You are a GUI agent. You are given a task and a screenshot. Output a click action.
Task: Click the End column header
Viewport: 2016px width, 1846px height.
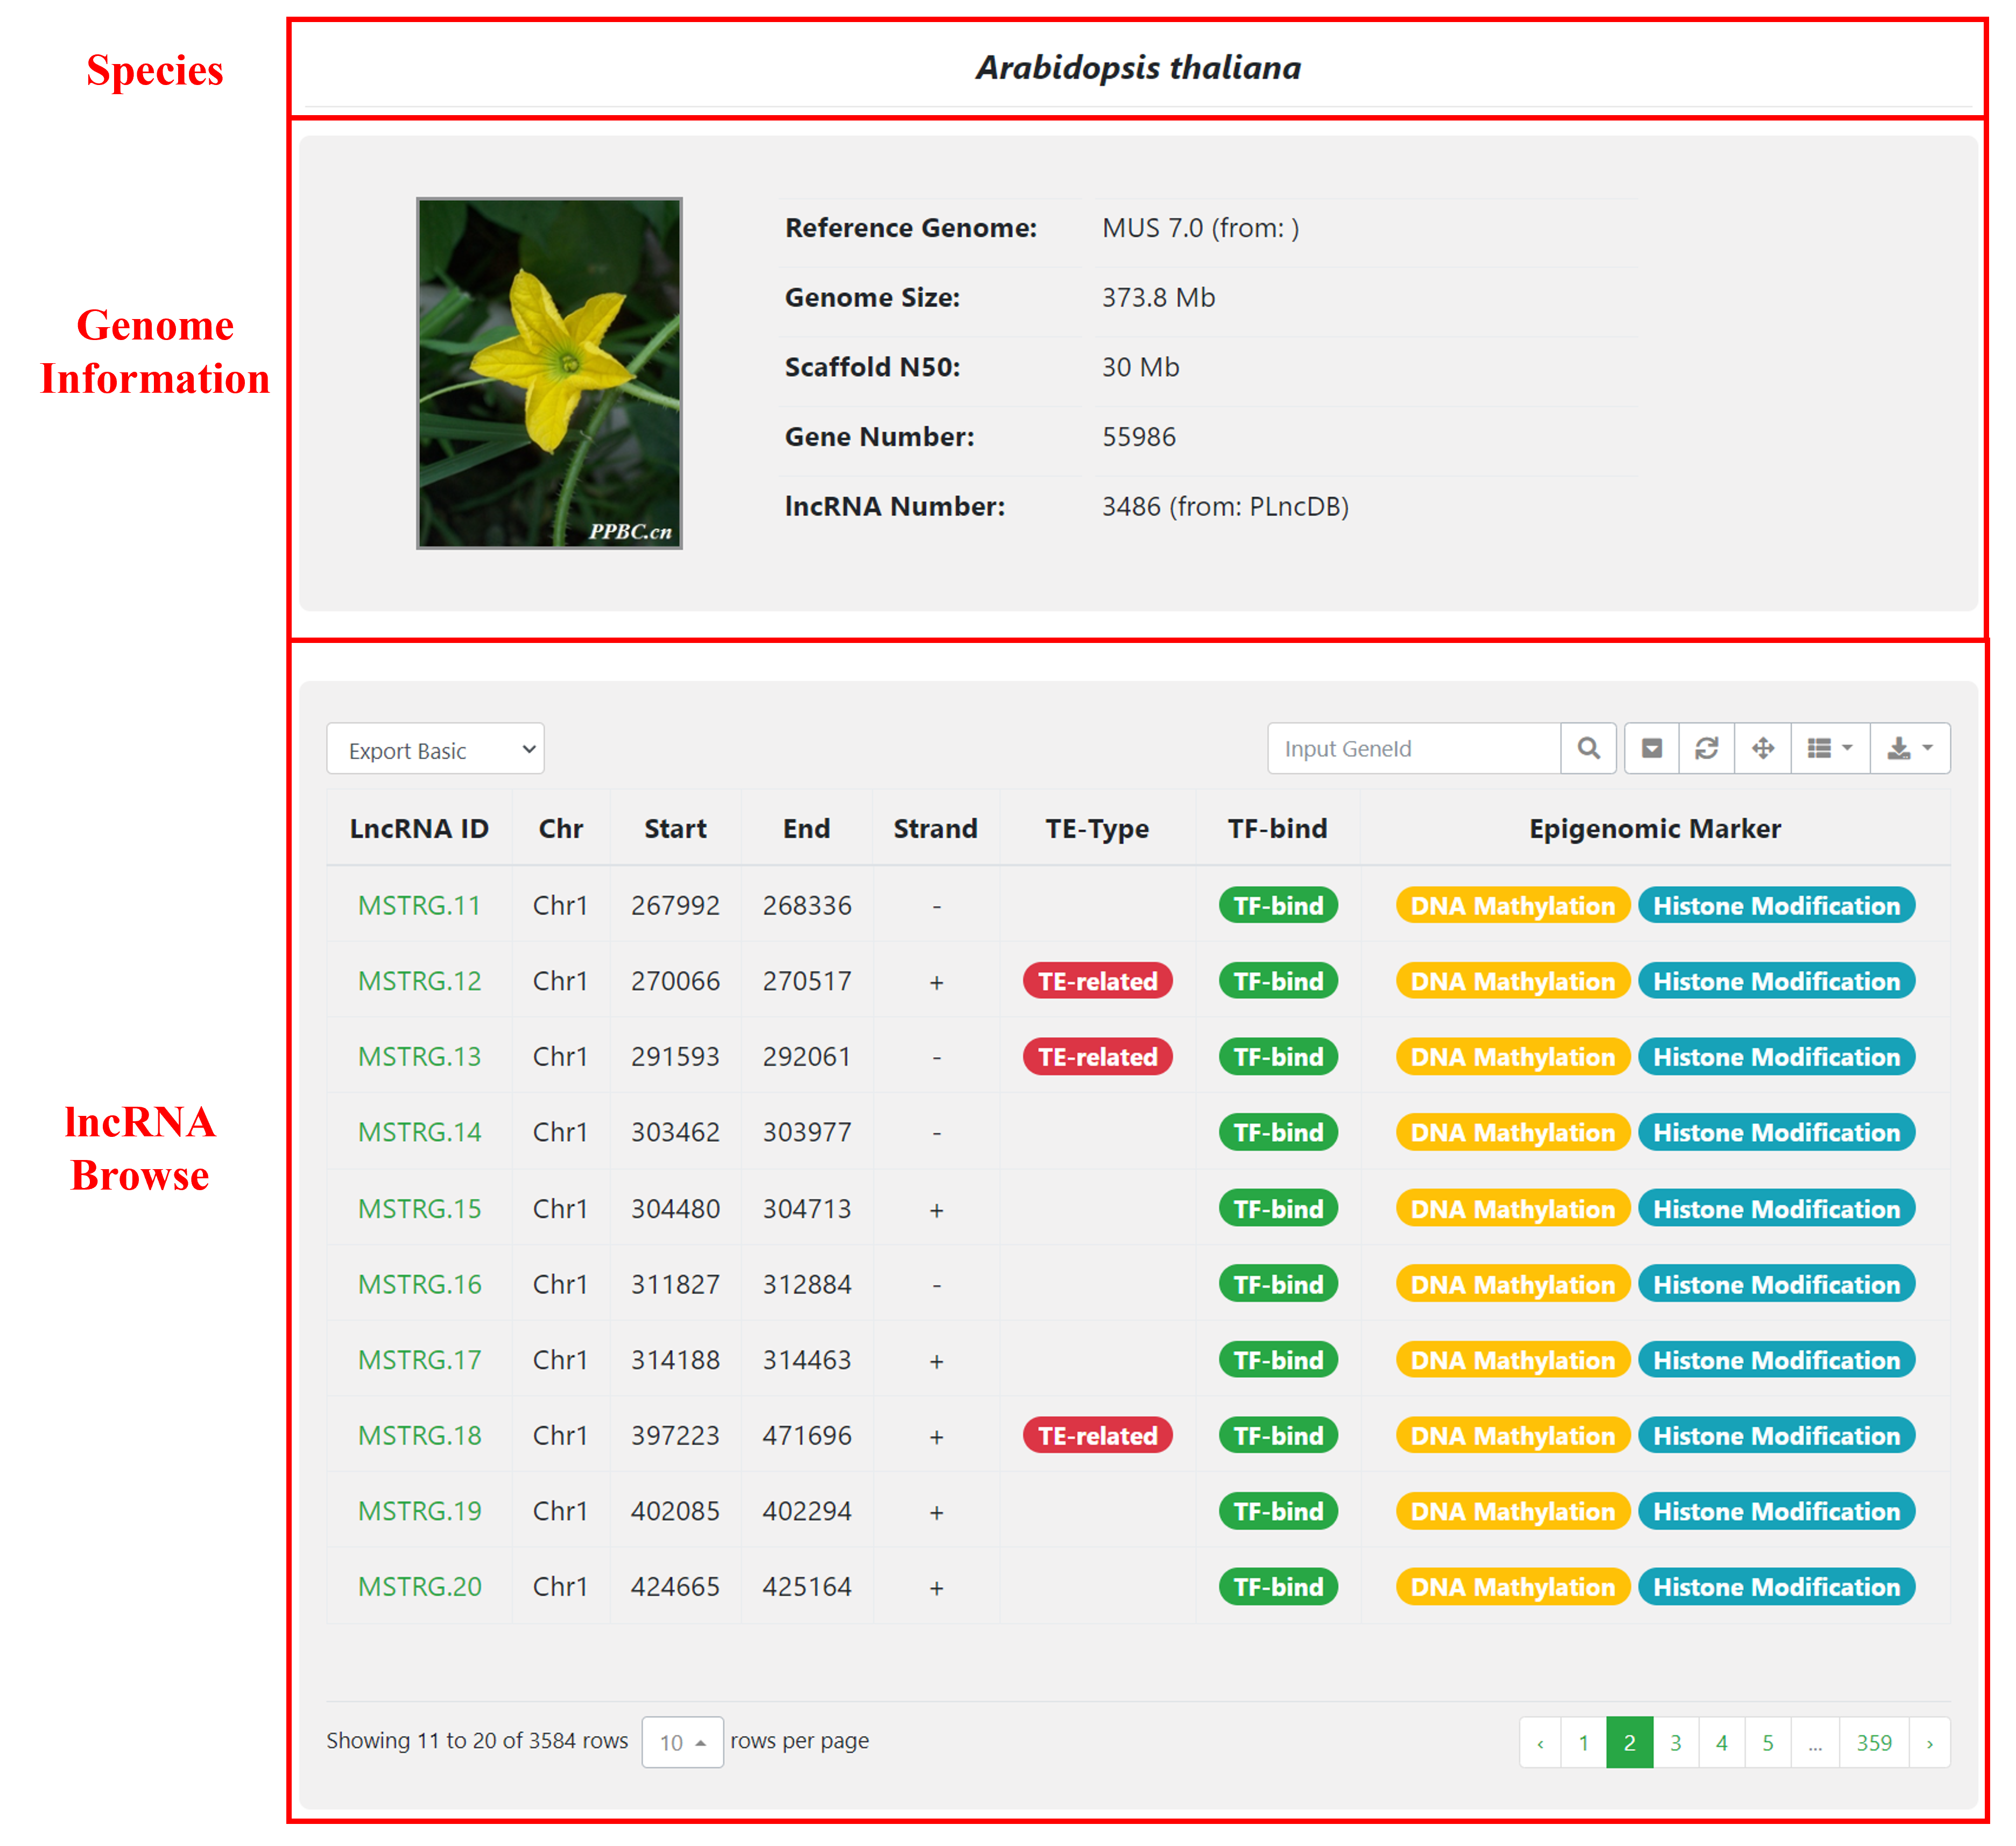[807, 829]
